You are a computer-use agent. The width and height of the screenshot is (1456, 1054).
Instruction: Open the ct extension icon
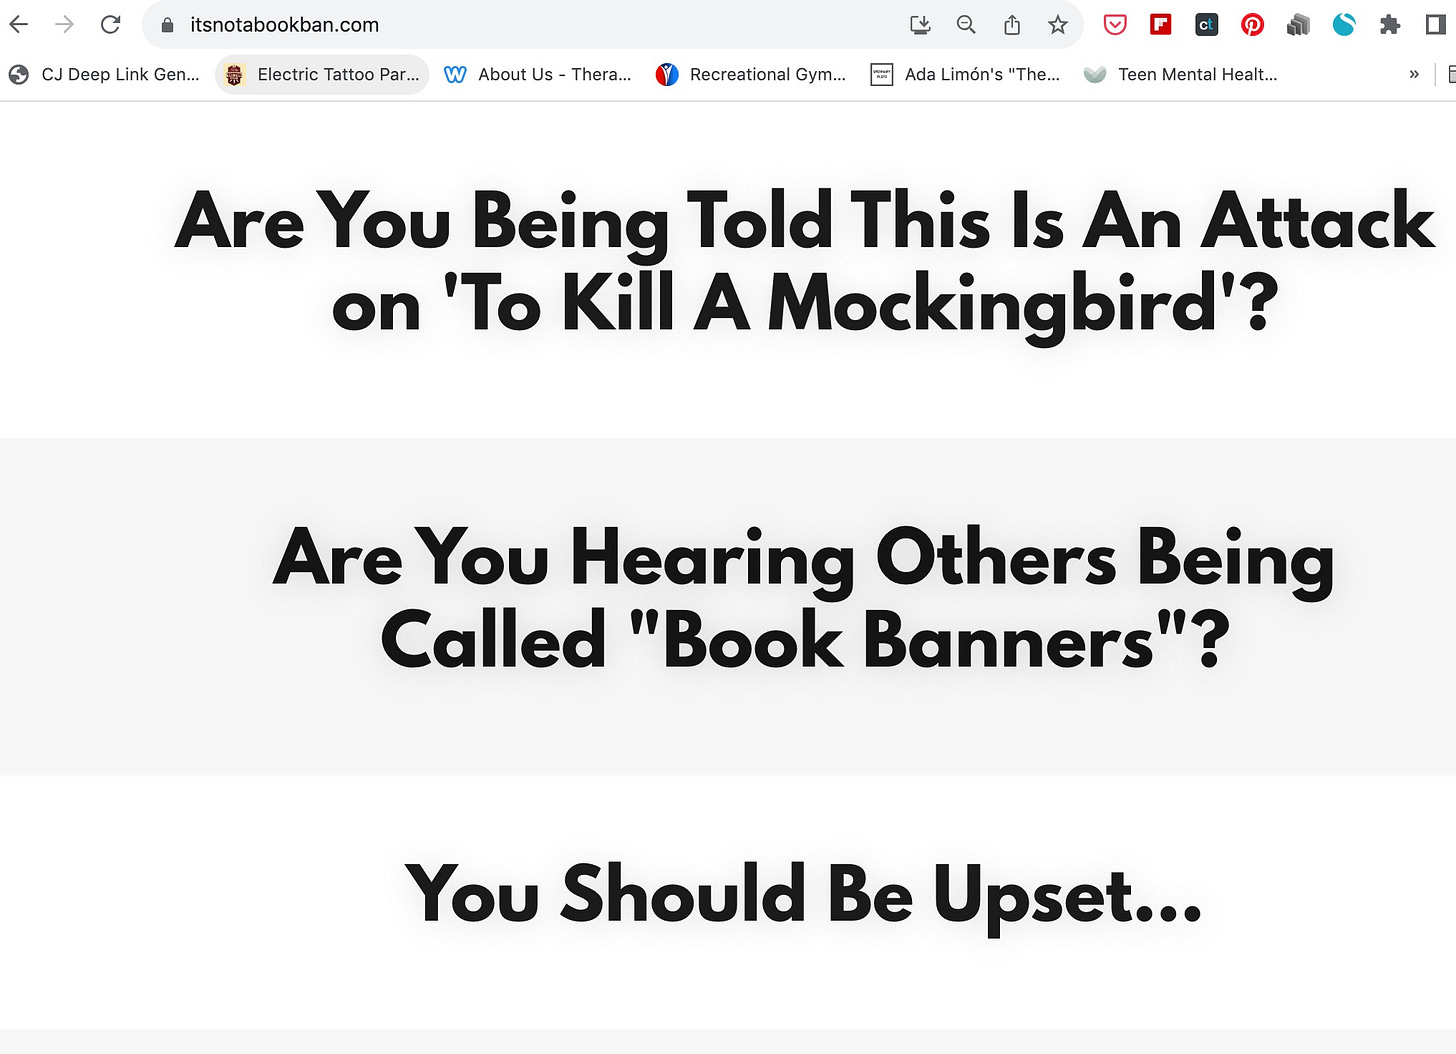(1207, 25)
